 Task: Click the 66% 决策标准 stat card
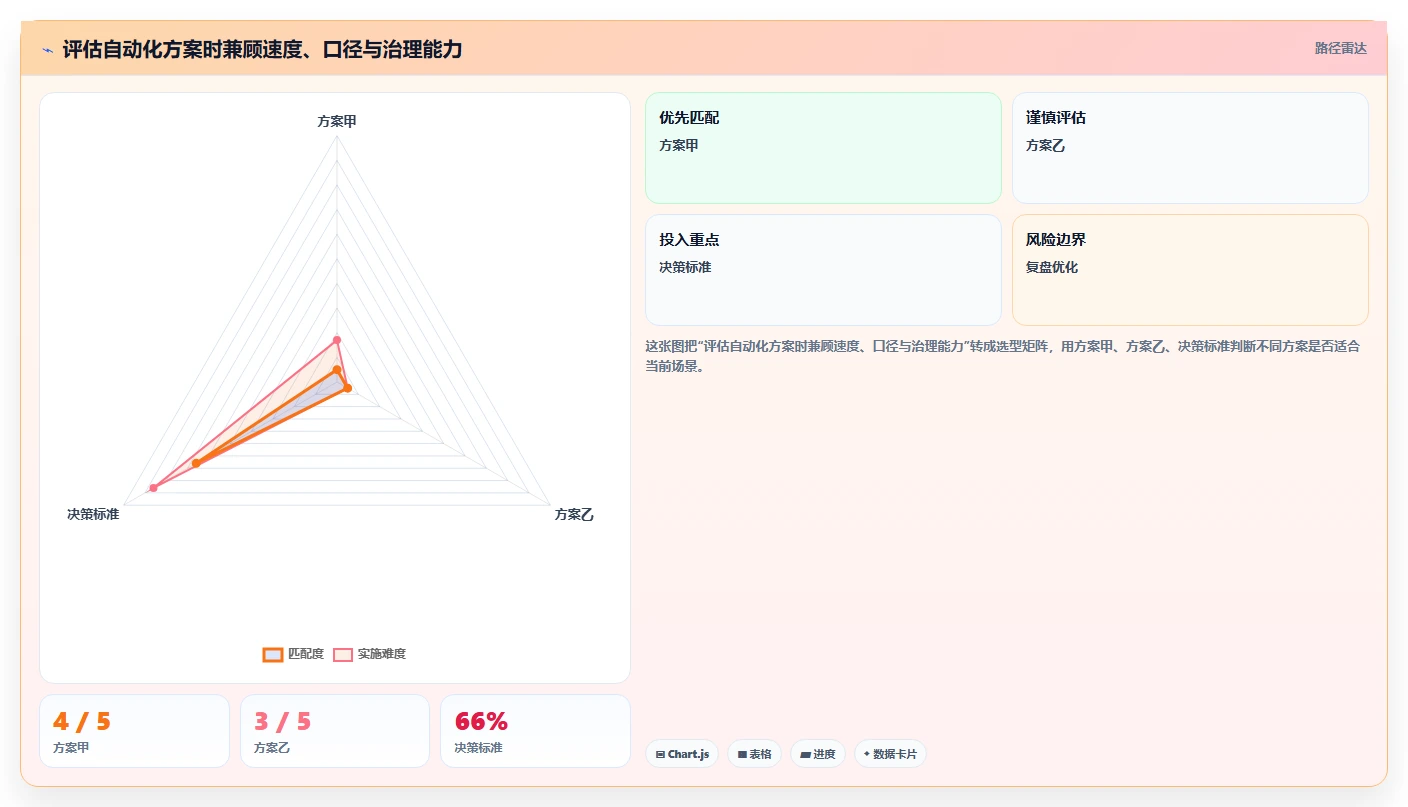[x=535, y=731]
